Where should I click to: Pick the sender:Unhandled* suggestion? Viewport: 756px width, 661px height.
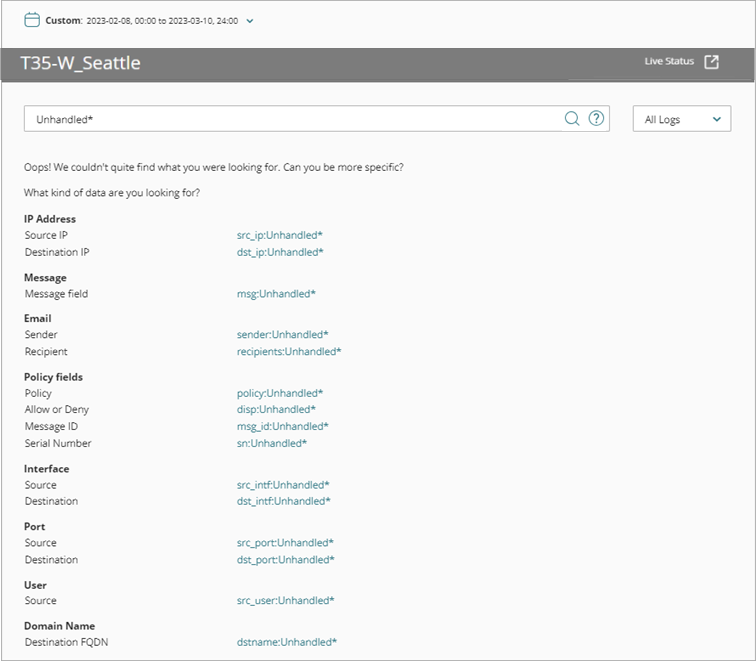282,335
